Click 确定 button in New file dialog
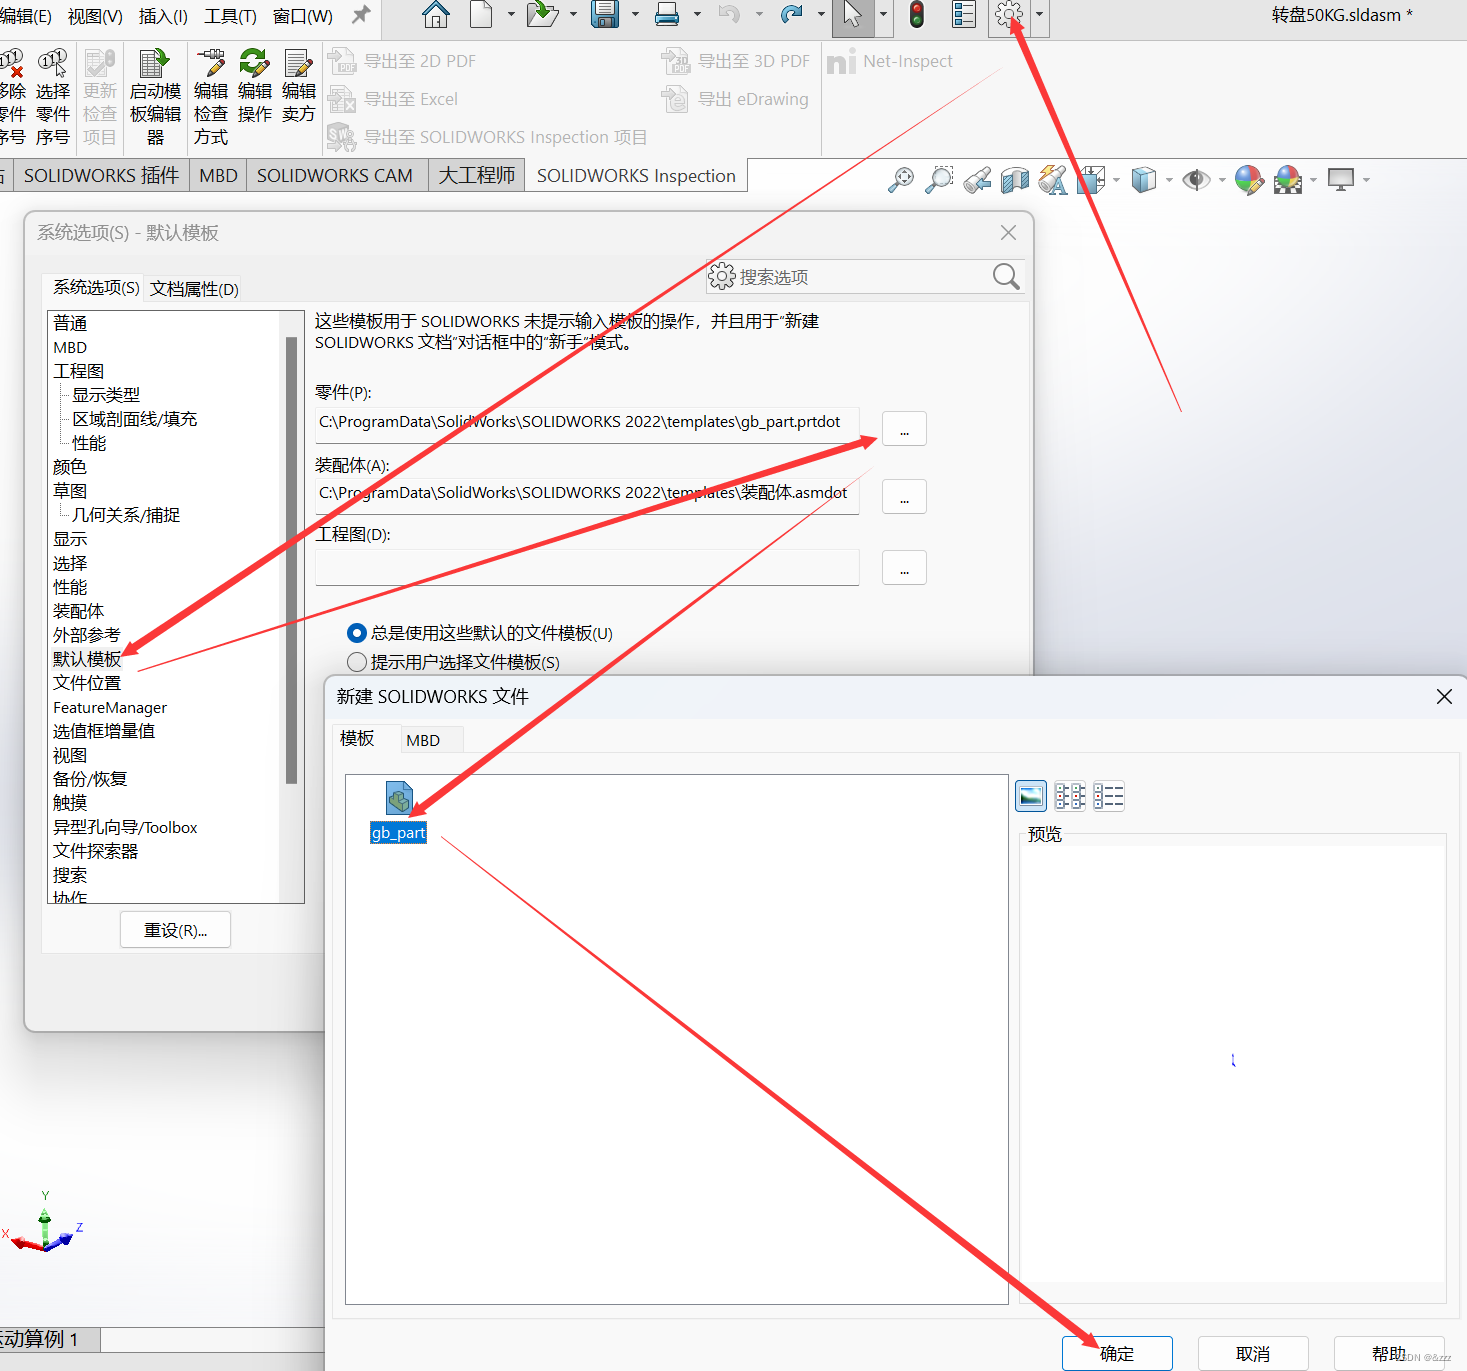 click(x=1117, y=1353)
